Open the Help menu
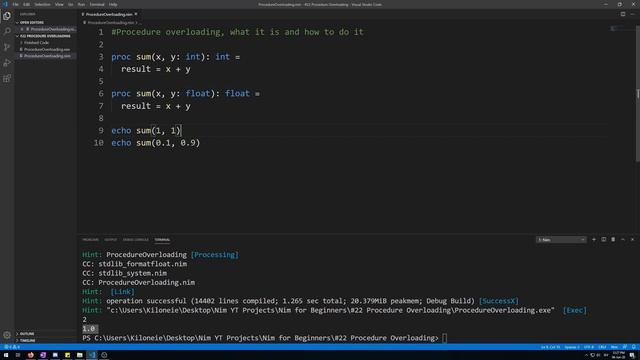640x360 pixels. point(113,4)
